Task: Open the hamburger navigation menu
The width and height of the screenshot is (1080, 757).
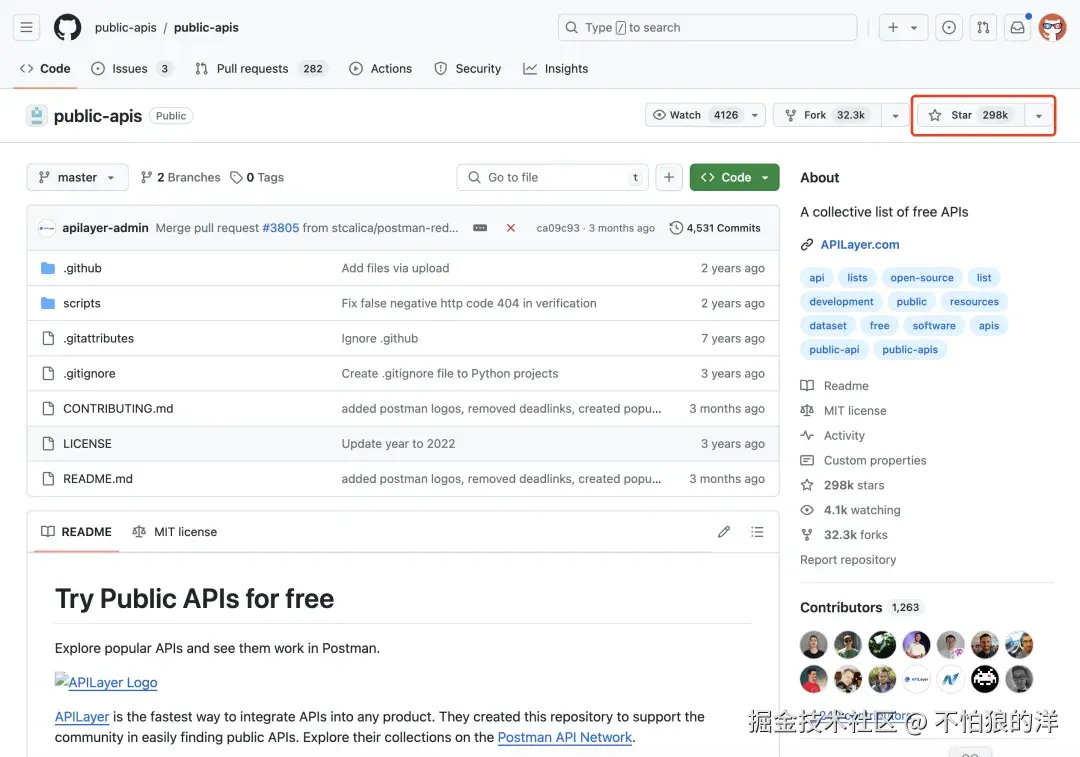Action: pyautogui.click(x=26, y=28)
